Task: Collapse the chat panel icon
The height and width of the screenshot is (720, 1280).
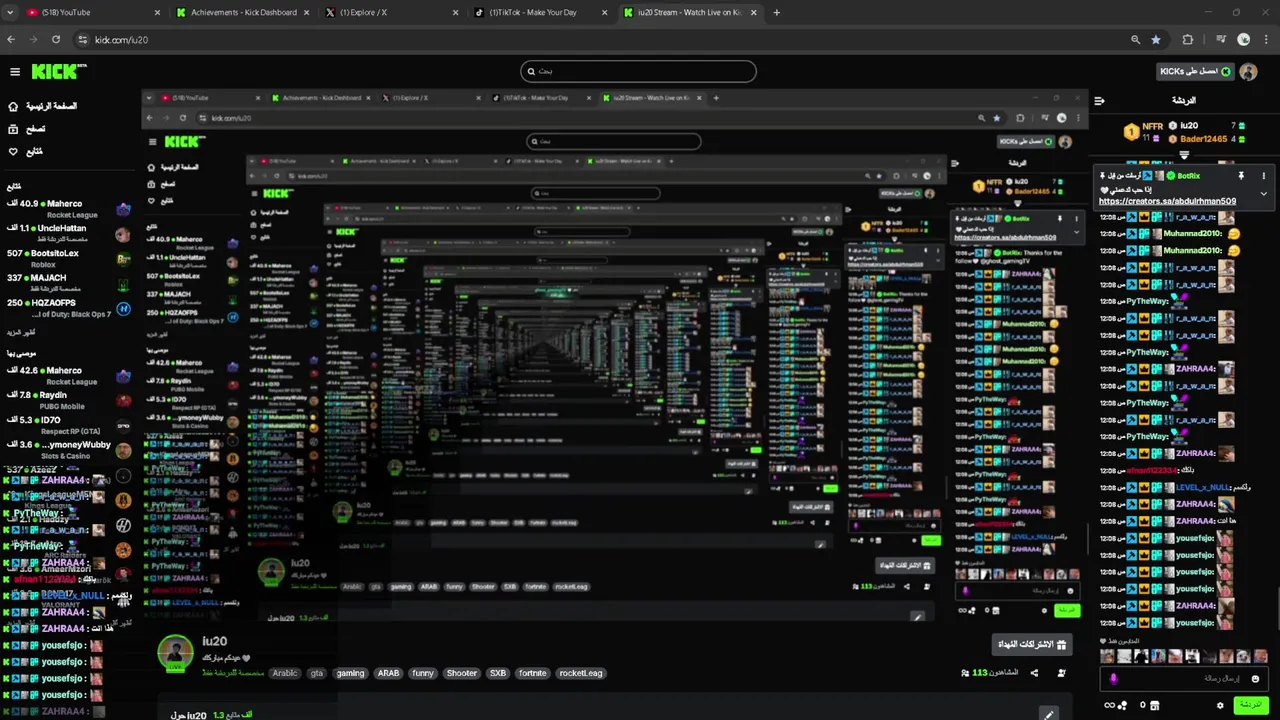Action: click(x=1099, y=101)
